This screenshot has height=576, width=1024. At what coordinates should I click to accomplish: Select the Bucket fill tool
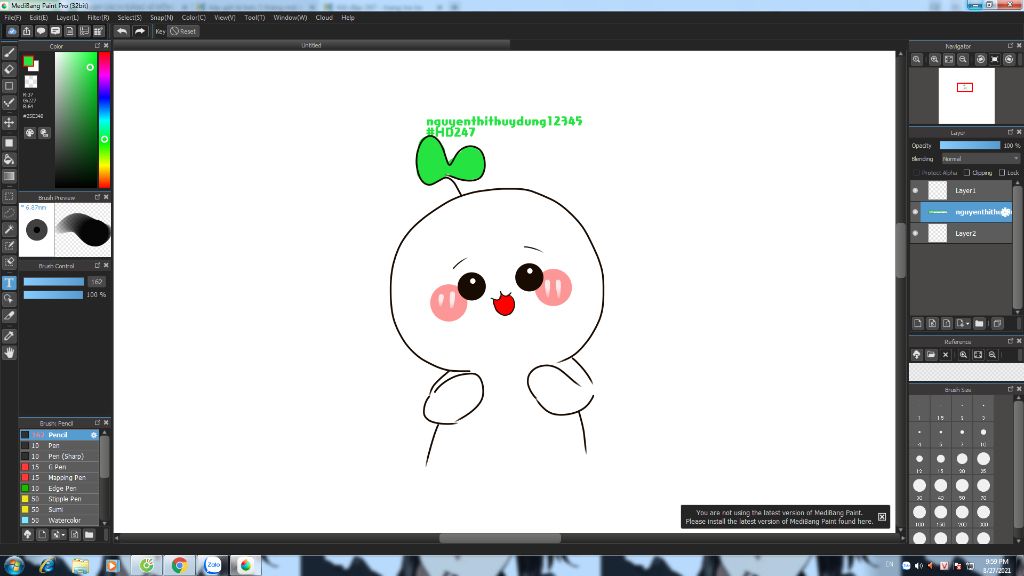point(9,159)
